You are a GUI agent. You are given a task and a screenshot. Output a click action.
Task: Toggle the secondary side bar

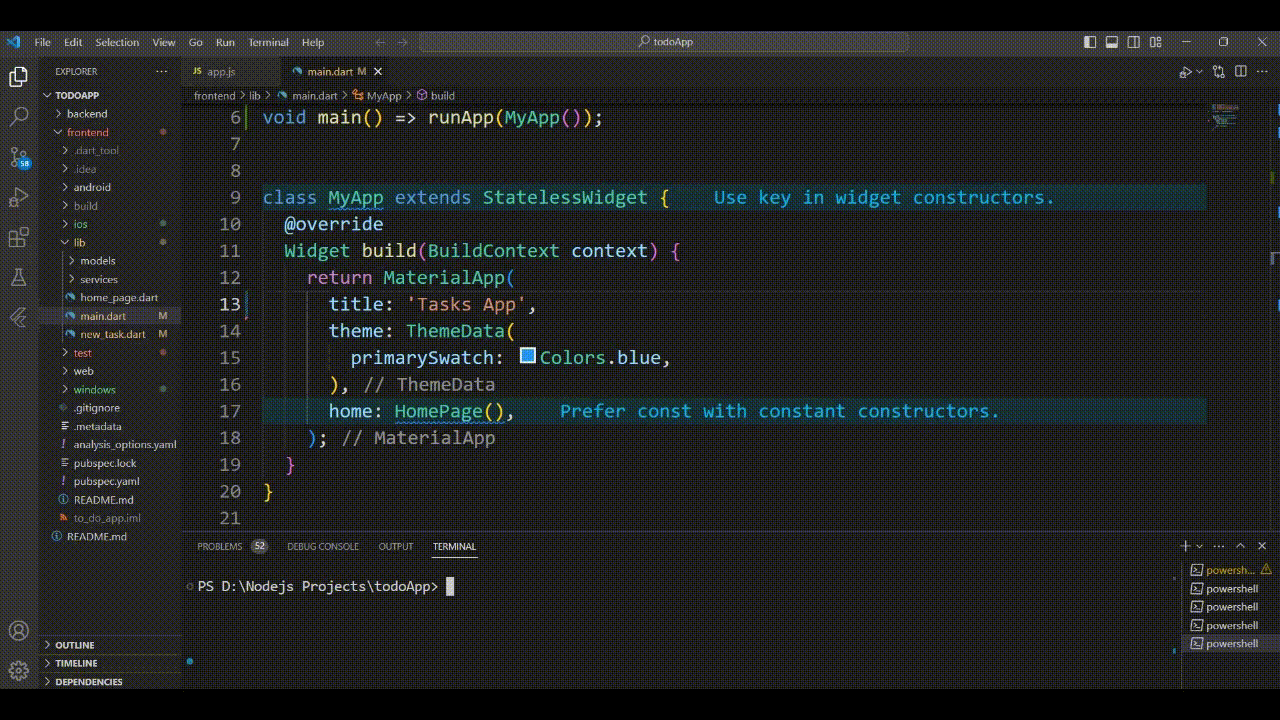[x=1134, y=42]
